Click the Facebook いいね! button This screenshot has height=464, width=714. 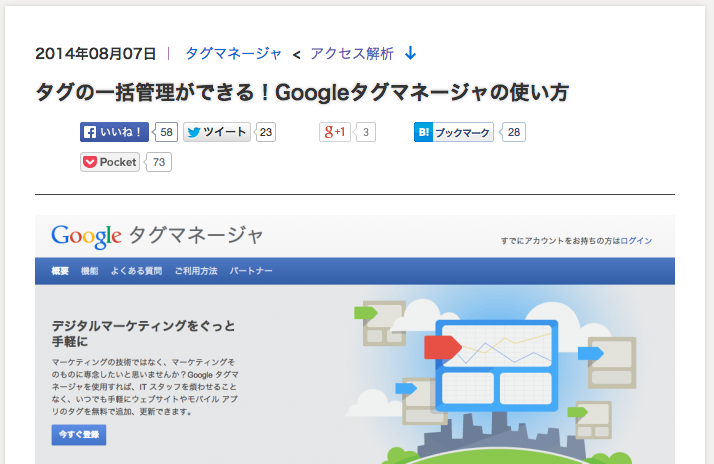114,132
